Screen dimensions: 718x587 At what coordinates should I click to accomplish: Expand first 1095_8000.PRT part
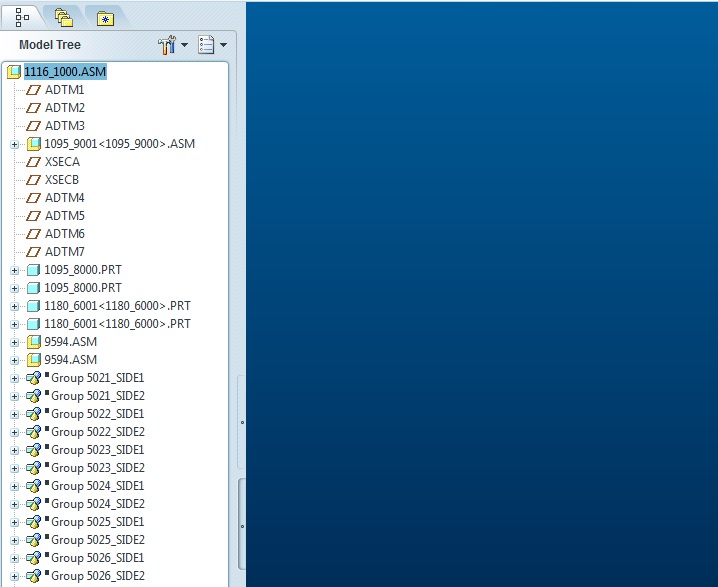tap(14, 270)
